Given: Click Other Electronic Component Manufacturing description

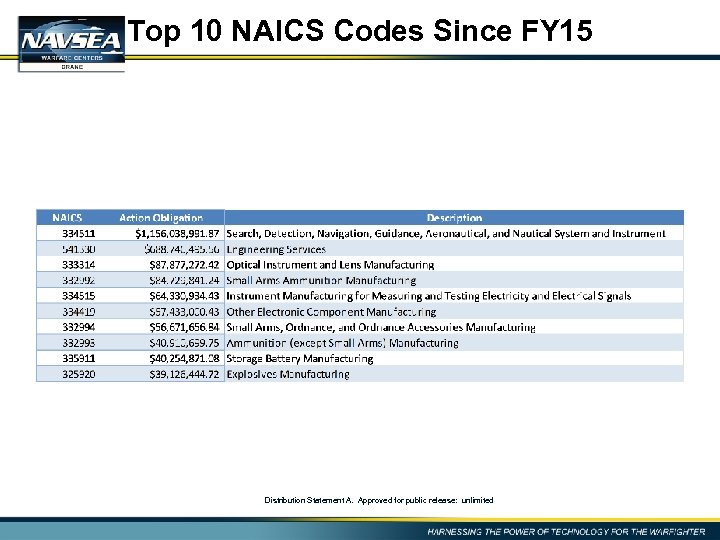Looking at the screenshot, I should click(x=331, y=312).
